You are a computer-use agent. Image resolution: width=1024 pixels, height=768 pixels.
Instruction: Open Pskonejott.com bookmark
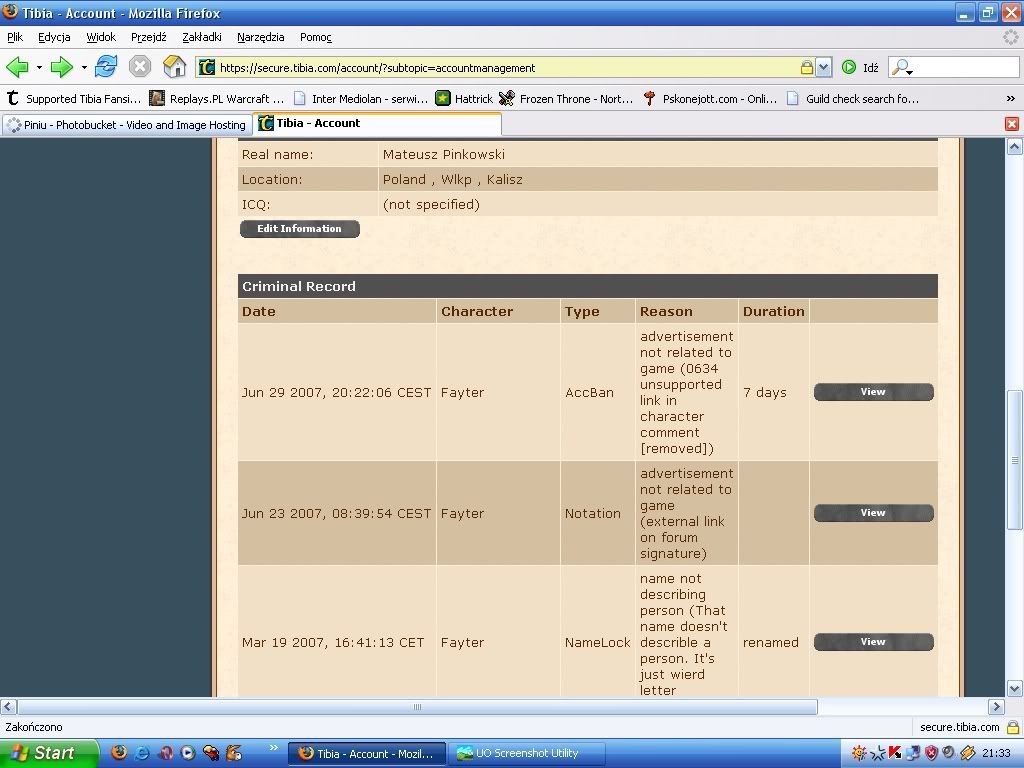point(711,99)
